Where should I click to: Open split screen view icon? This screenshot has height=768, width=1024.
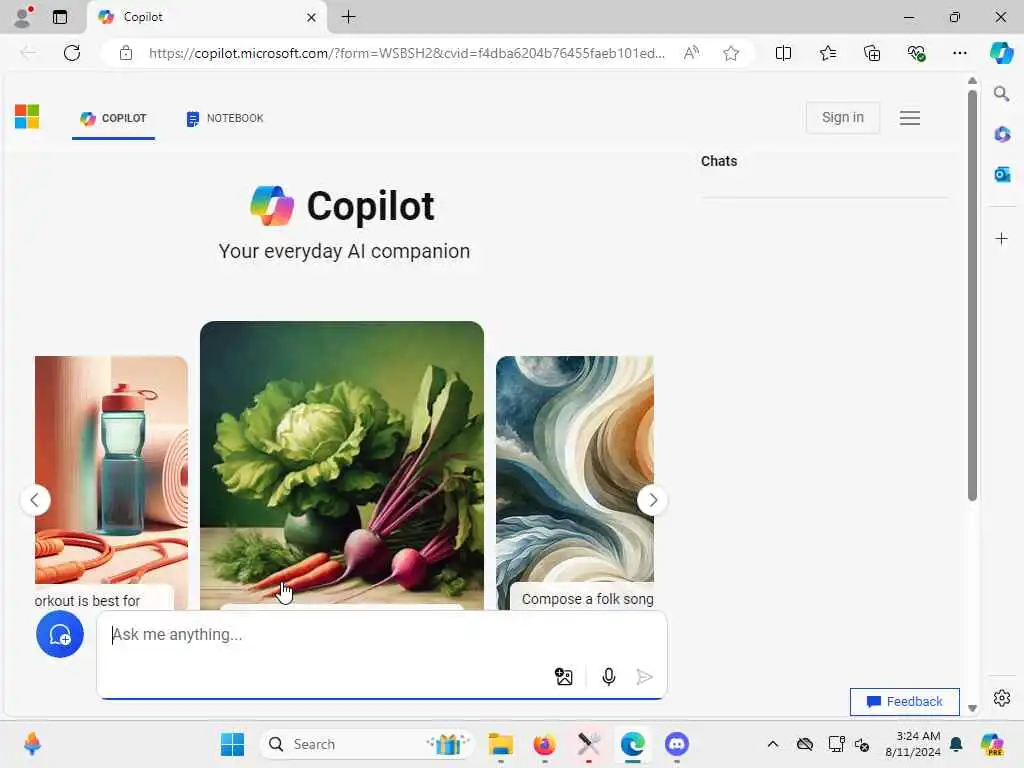pyautogui.click(x=783, y=53)
